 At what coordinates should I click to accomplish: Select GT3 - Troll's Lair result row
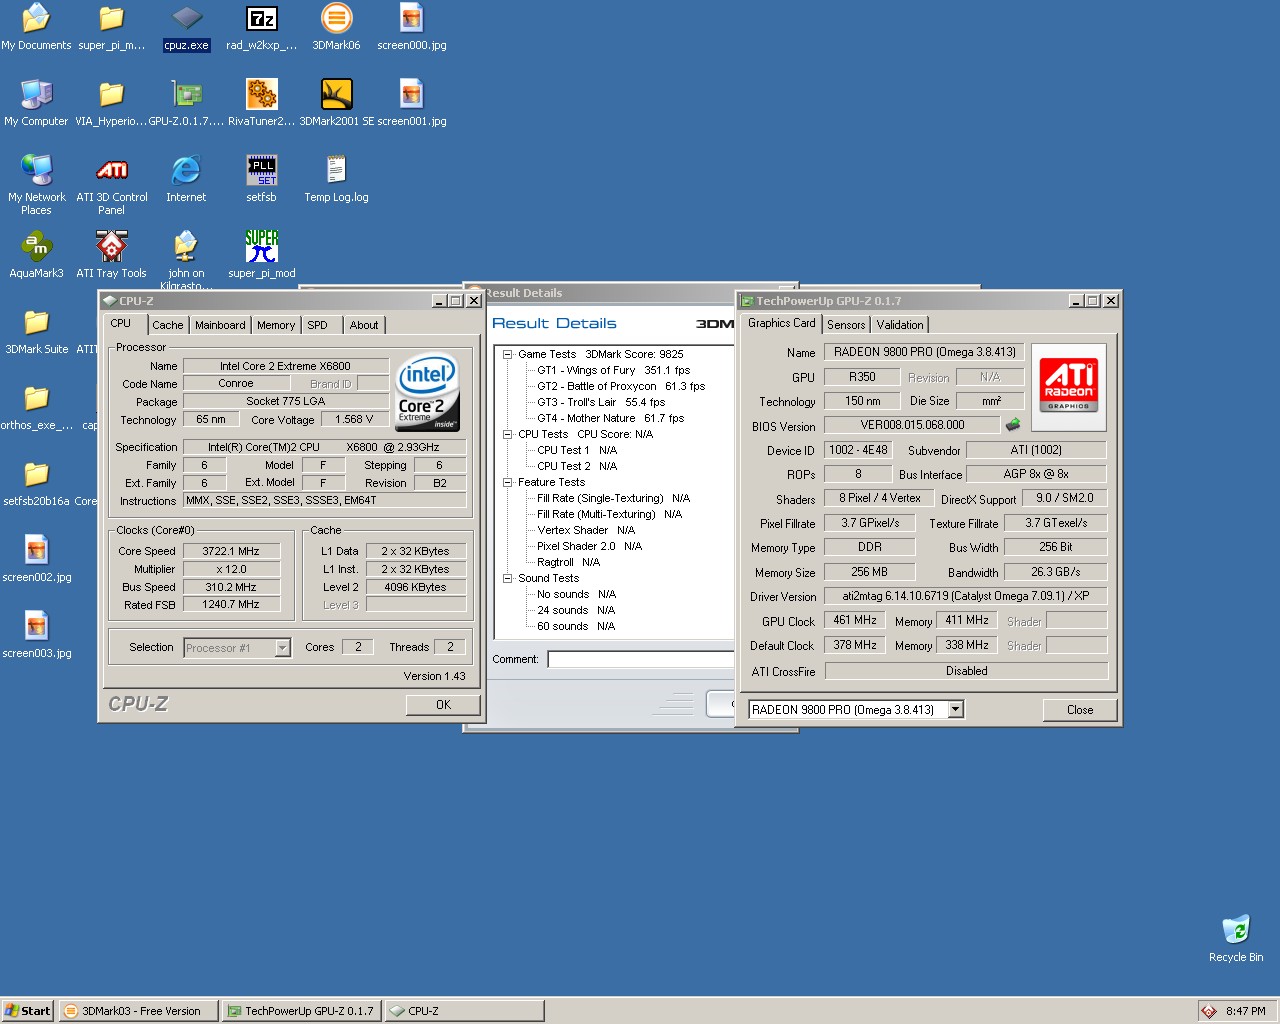[x=601, y=402]
